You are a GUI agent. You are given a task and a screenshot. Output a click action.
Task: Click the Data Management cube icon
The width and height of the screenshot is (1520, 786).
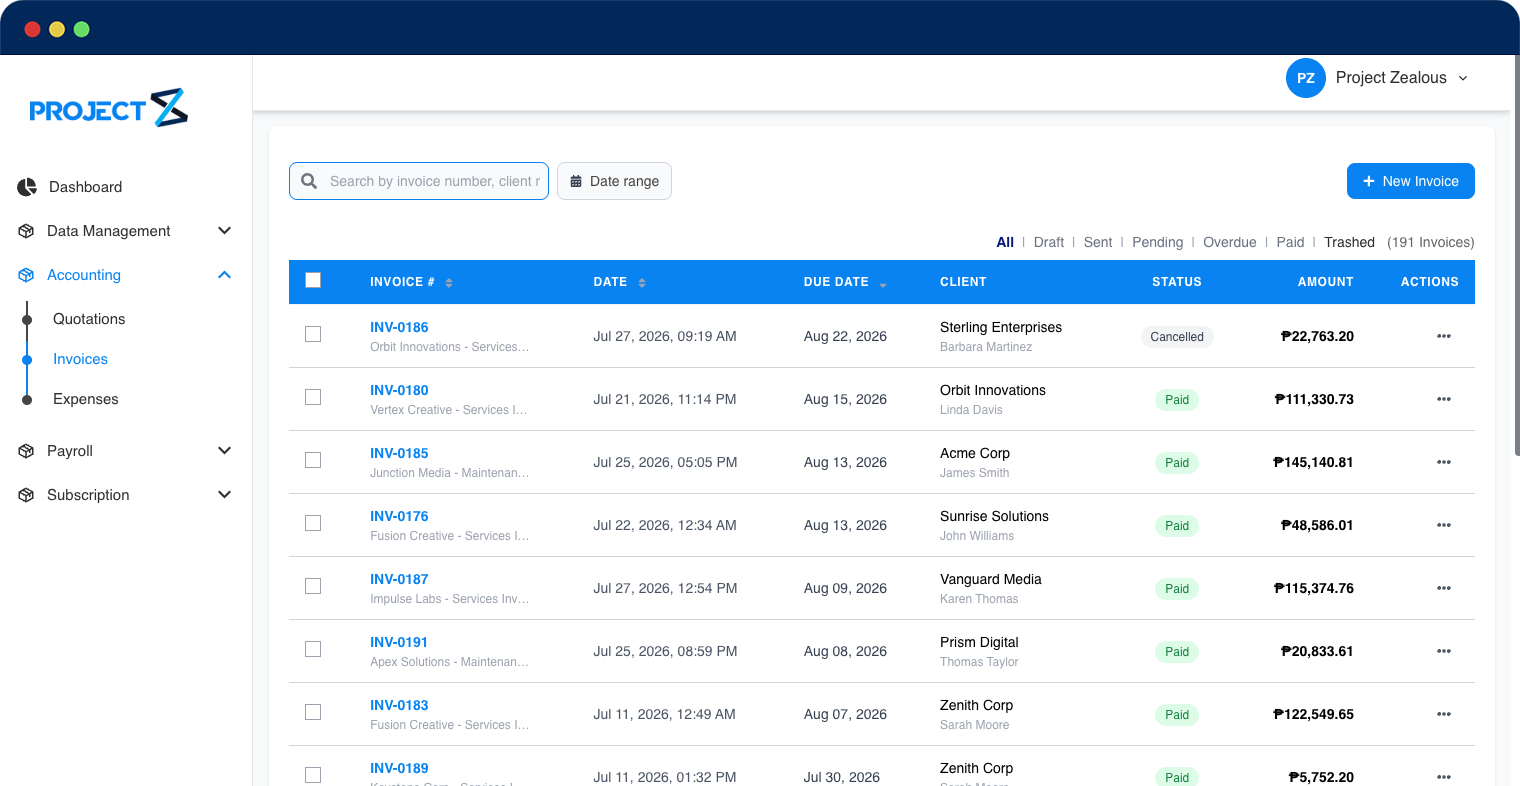tap(26, 231)
